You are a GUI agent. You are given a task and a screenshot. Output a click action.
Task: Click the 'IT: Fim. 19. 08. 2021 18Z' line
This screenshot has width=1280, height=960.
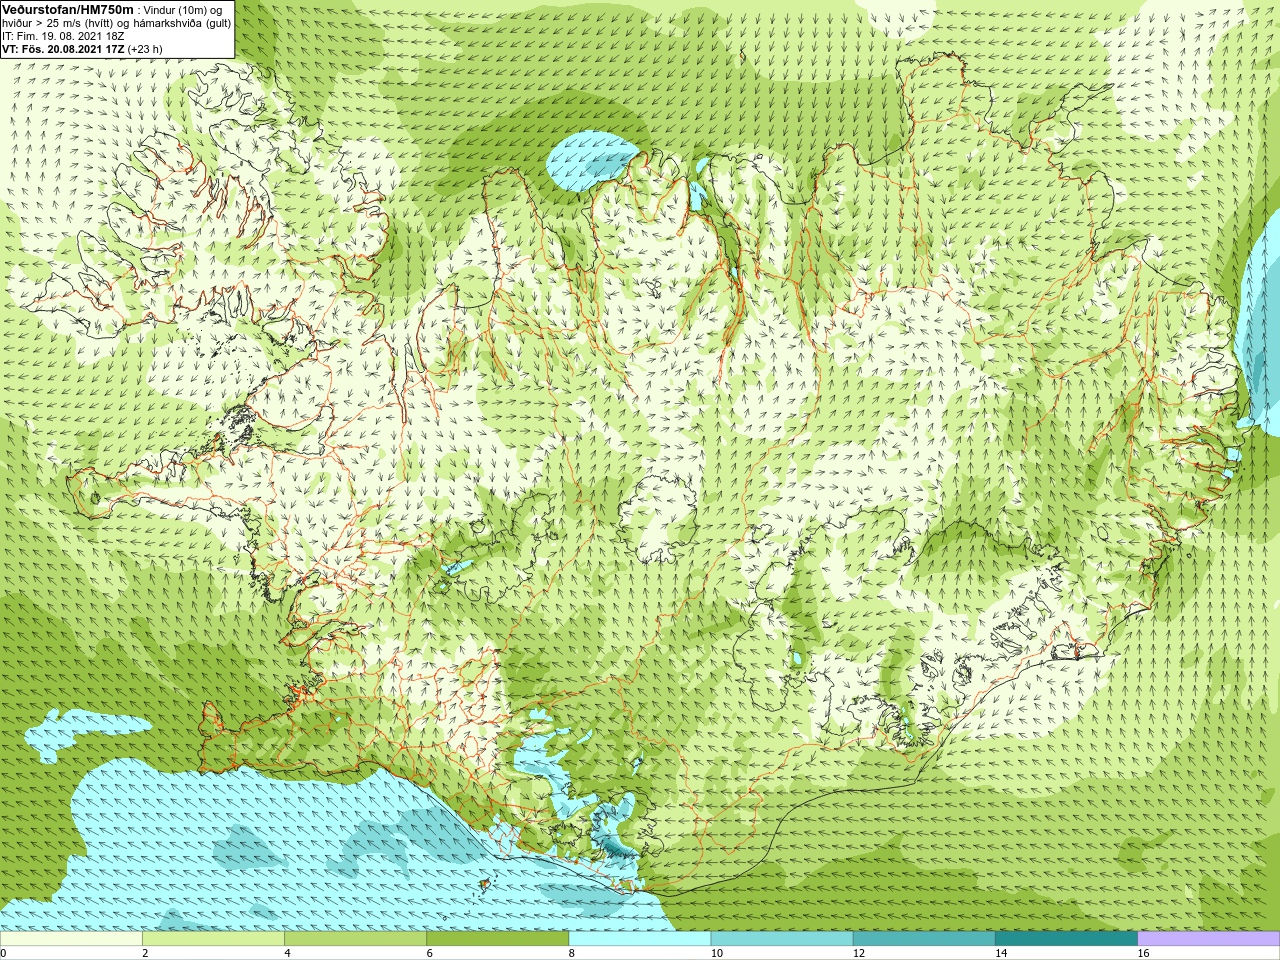coord(63,36)
